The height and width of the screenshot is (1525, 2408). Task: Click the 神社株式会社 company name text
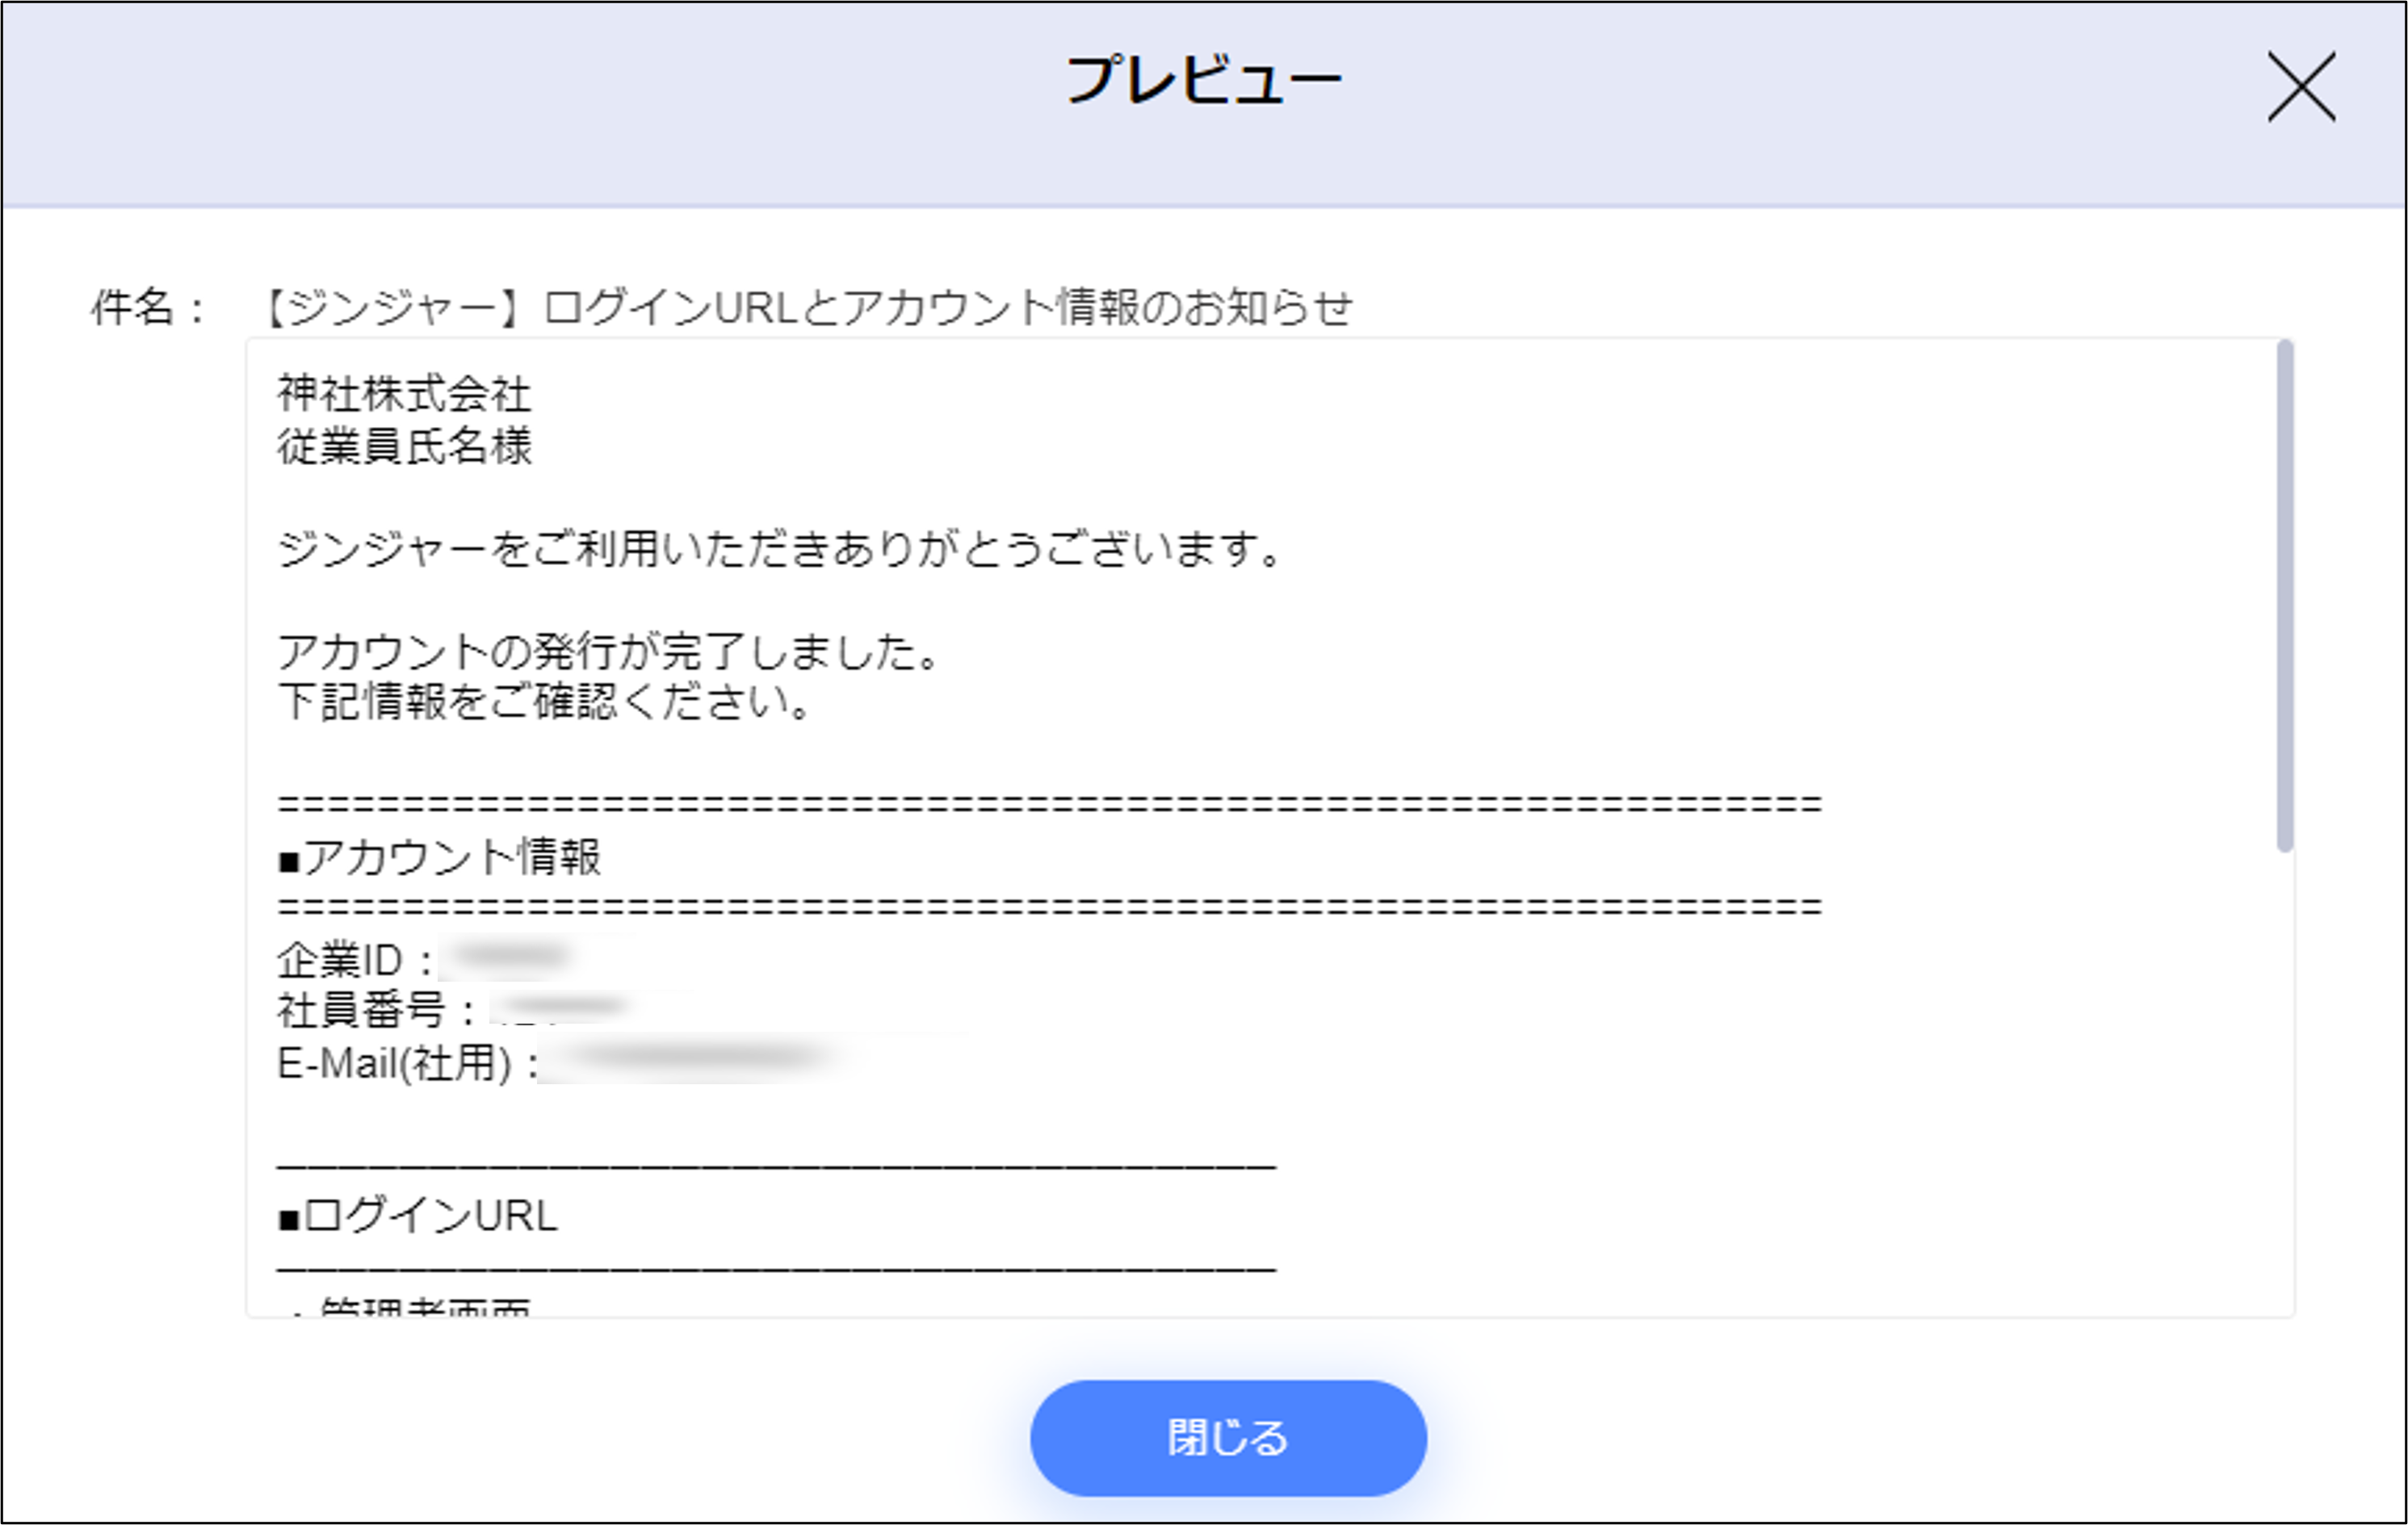point(404,394)
